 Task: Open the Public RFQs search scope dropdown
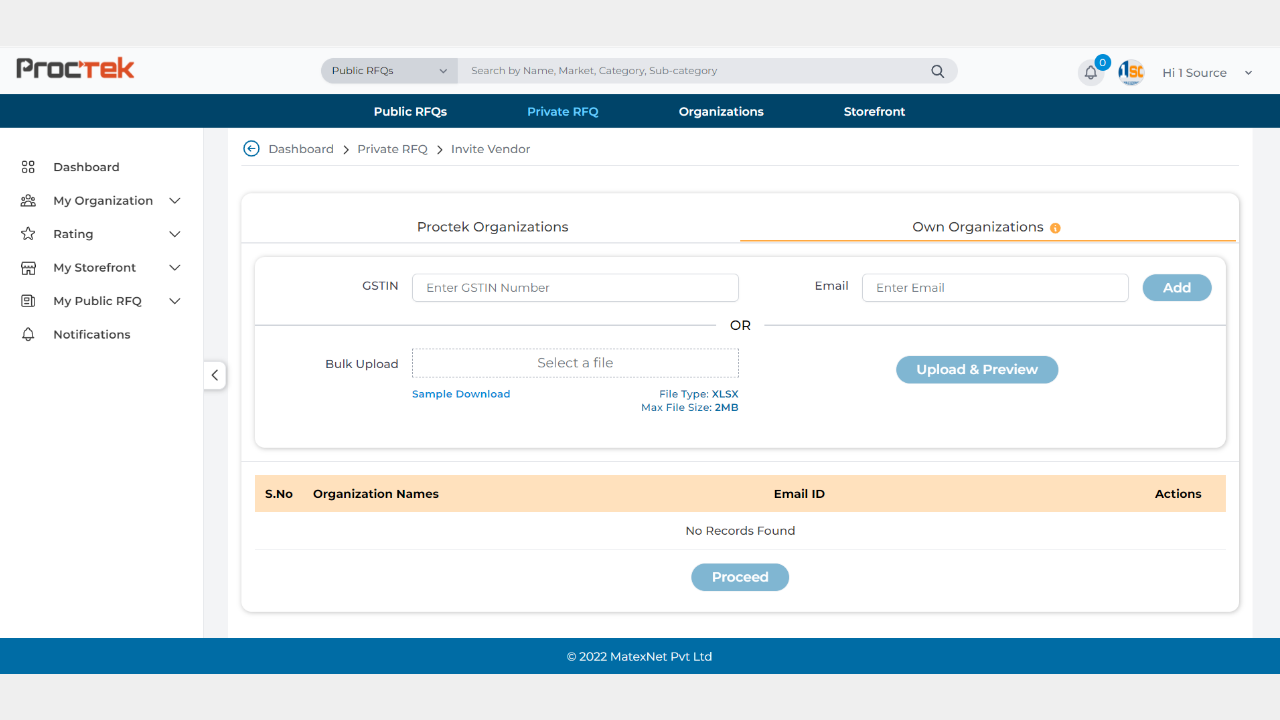coord(389,71)
